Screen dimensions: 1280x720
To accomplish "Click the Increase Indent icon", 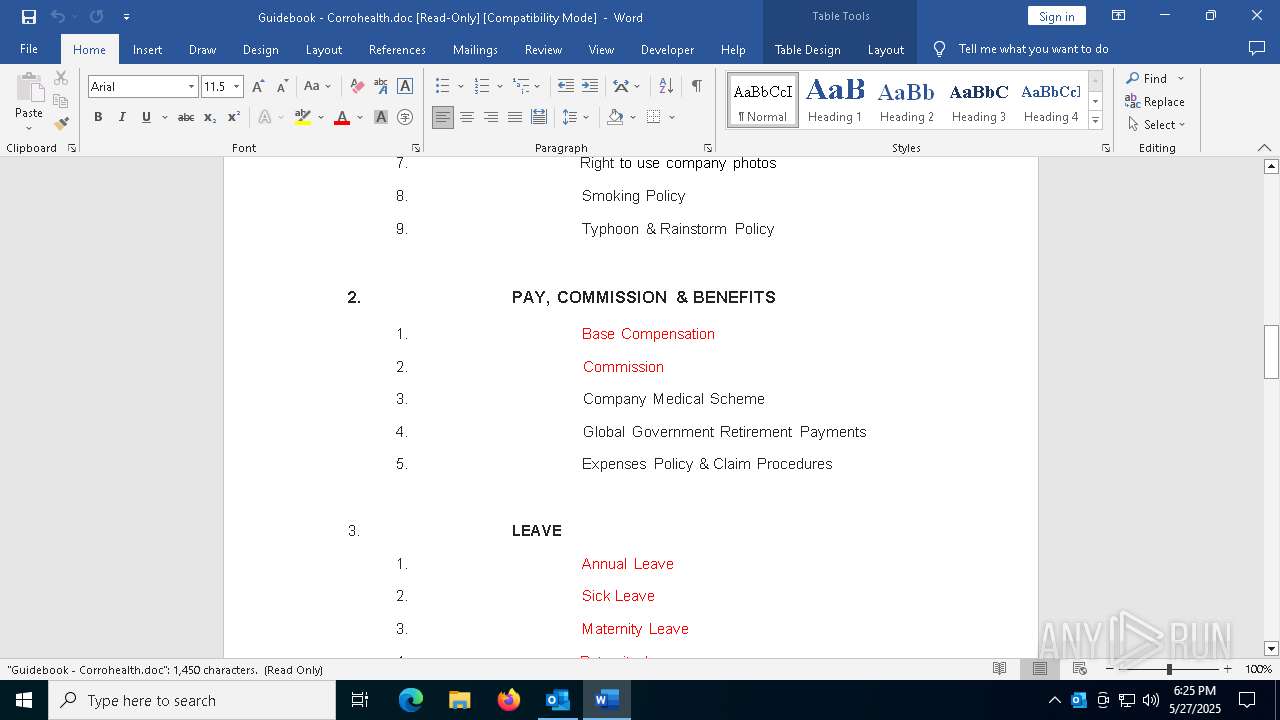I will point(590,87).
